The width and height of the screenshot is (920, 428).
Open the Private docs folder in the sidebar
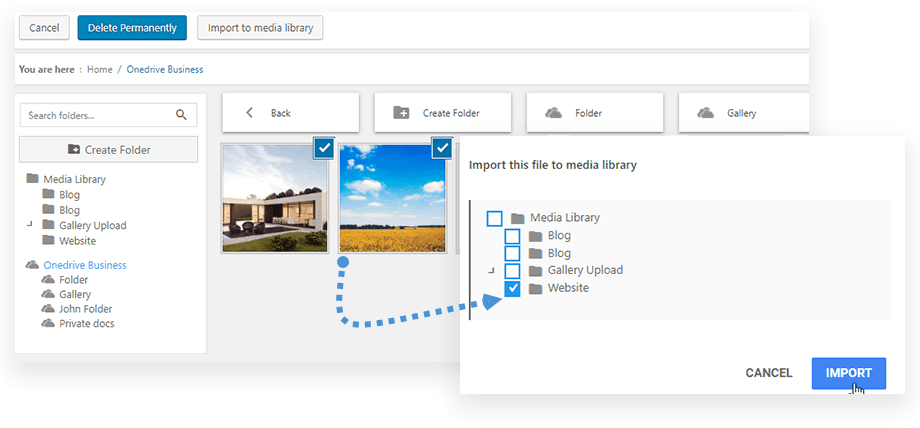pyautogui.click(x=86, y=323)
